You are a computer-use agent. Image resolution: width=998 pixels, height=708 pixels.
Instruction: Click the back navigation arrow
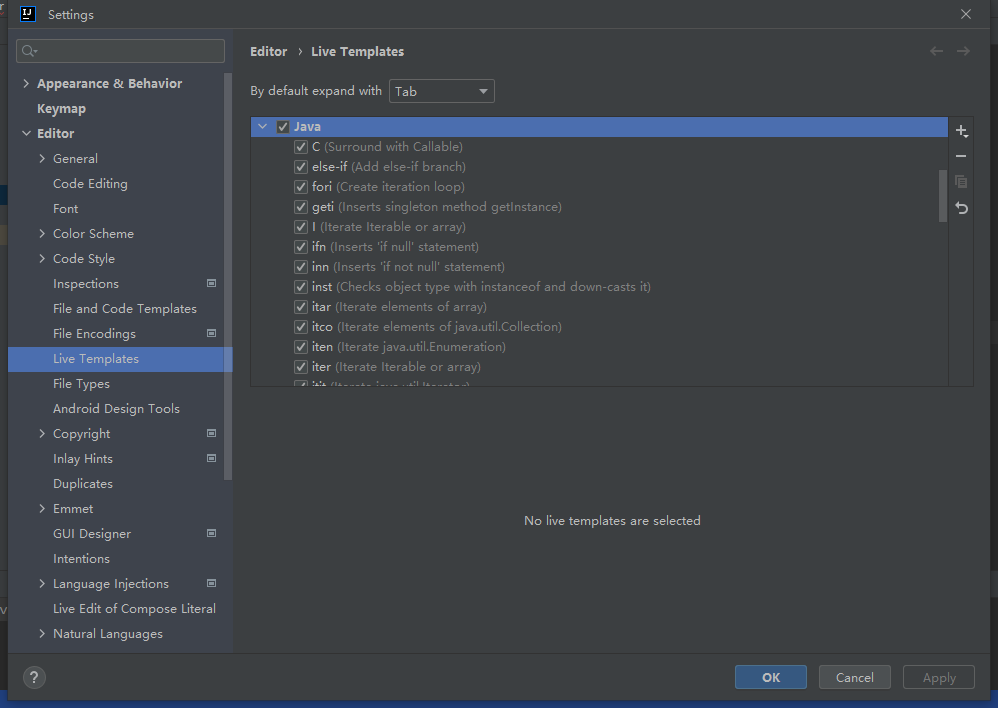coord(936,51)
